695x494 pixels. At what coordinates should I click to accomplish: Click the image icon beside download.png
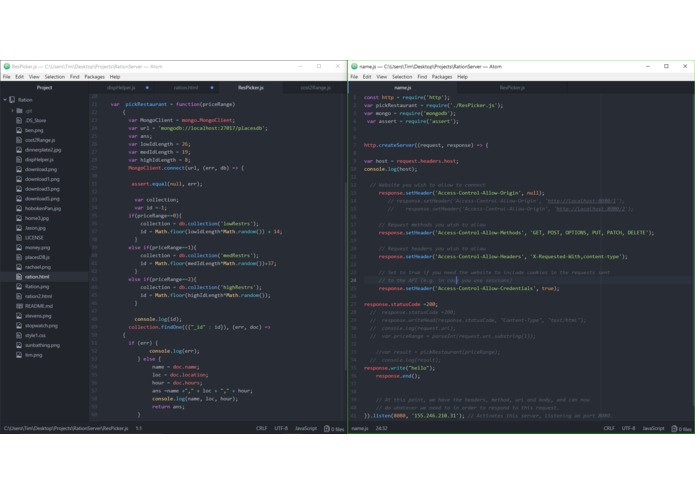(19, 169)
